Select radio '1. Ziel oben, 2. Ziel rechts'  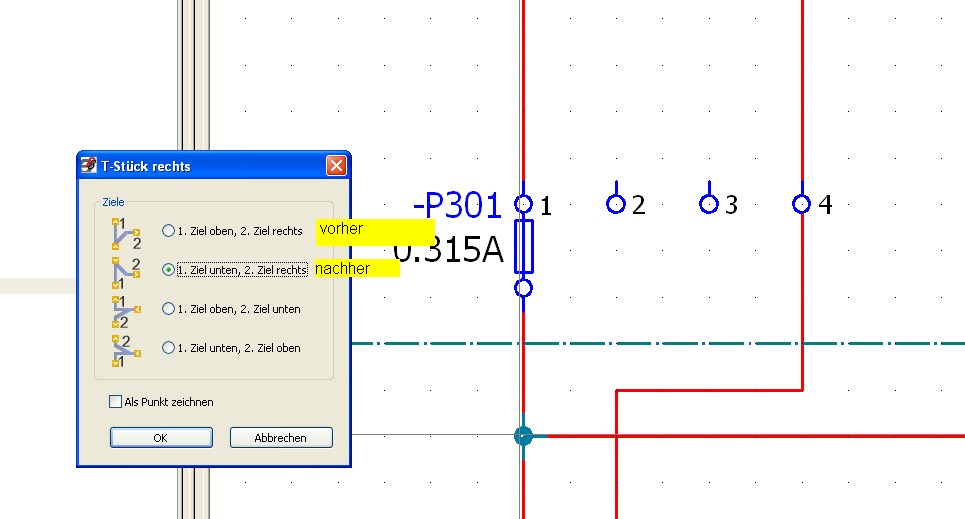point(168,231)
